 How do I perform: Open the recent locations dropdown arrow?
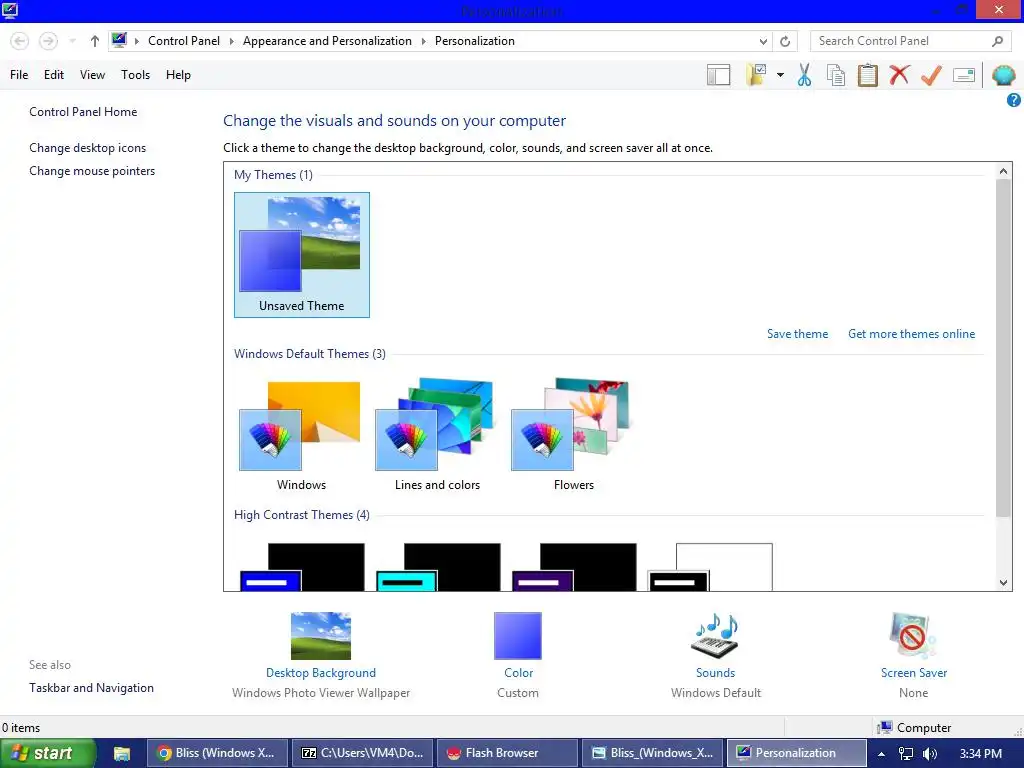[x=72, y=41]
